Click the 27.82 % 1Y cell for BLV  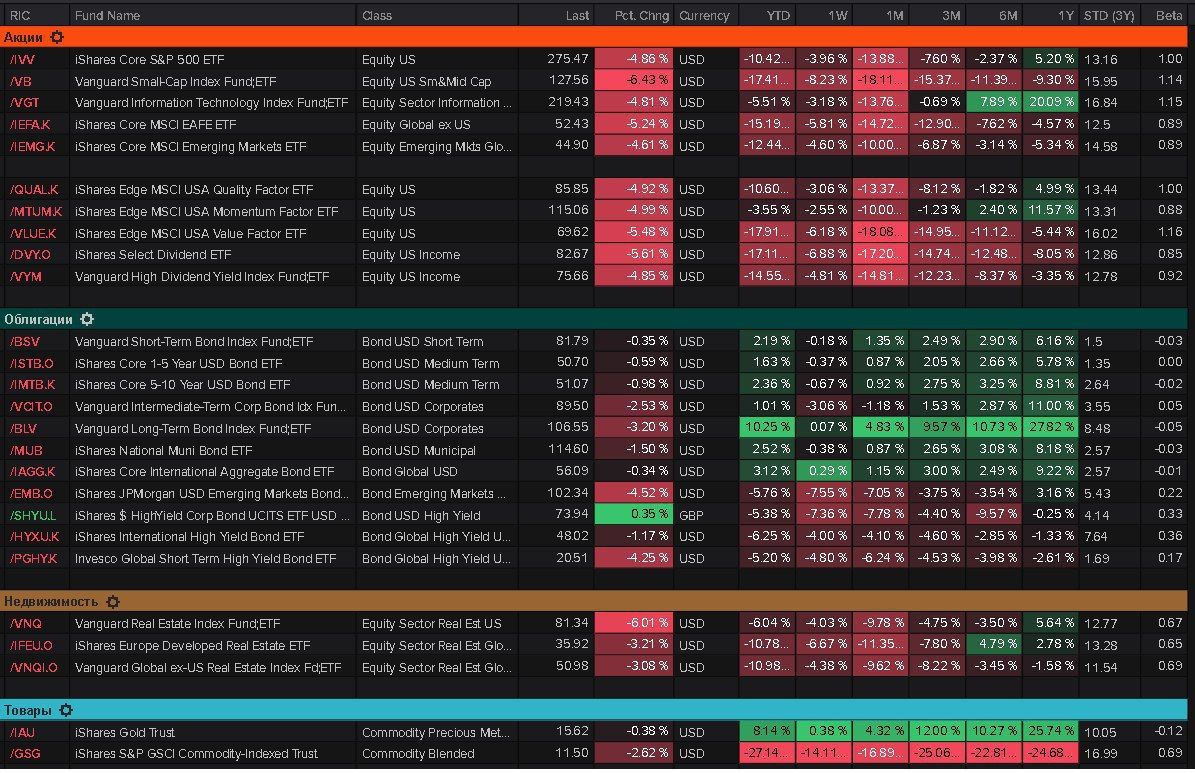point(1050,428)
